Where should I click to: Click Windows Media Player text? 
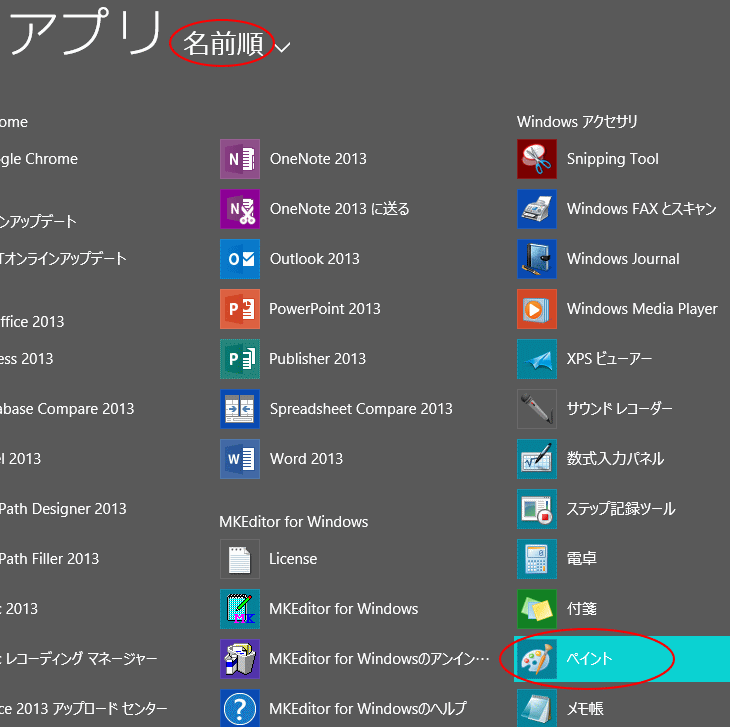tap(642, 309)
